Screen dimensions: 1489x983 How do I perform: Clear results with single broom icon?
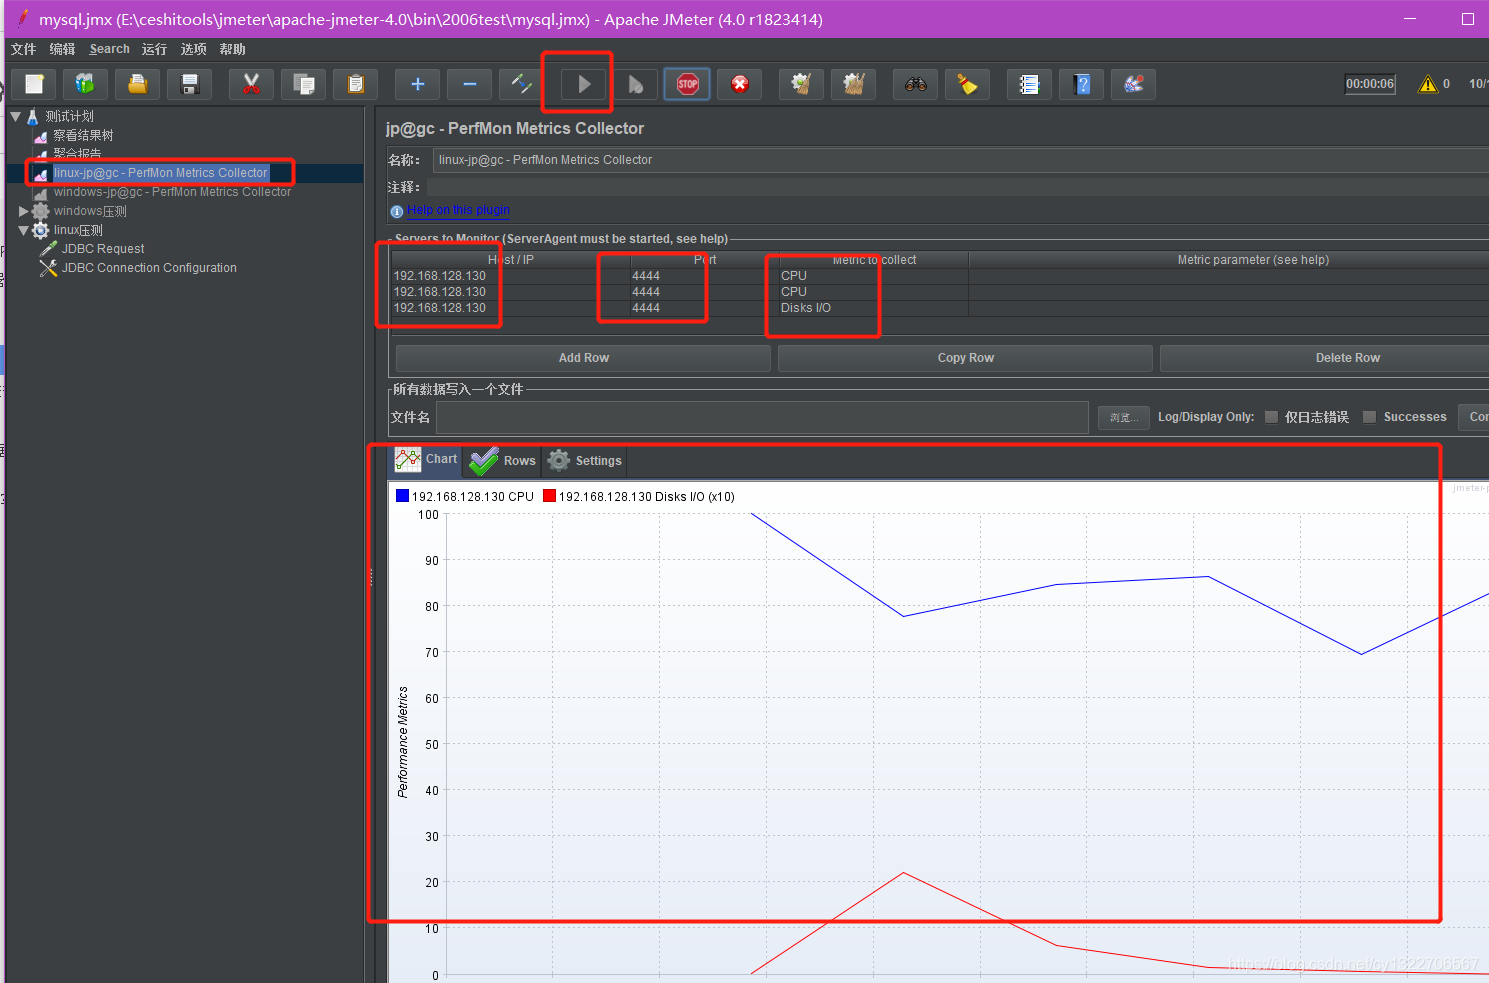tap(802, 84)
